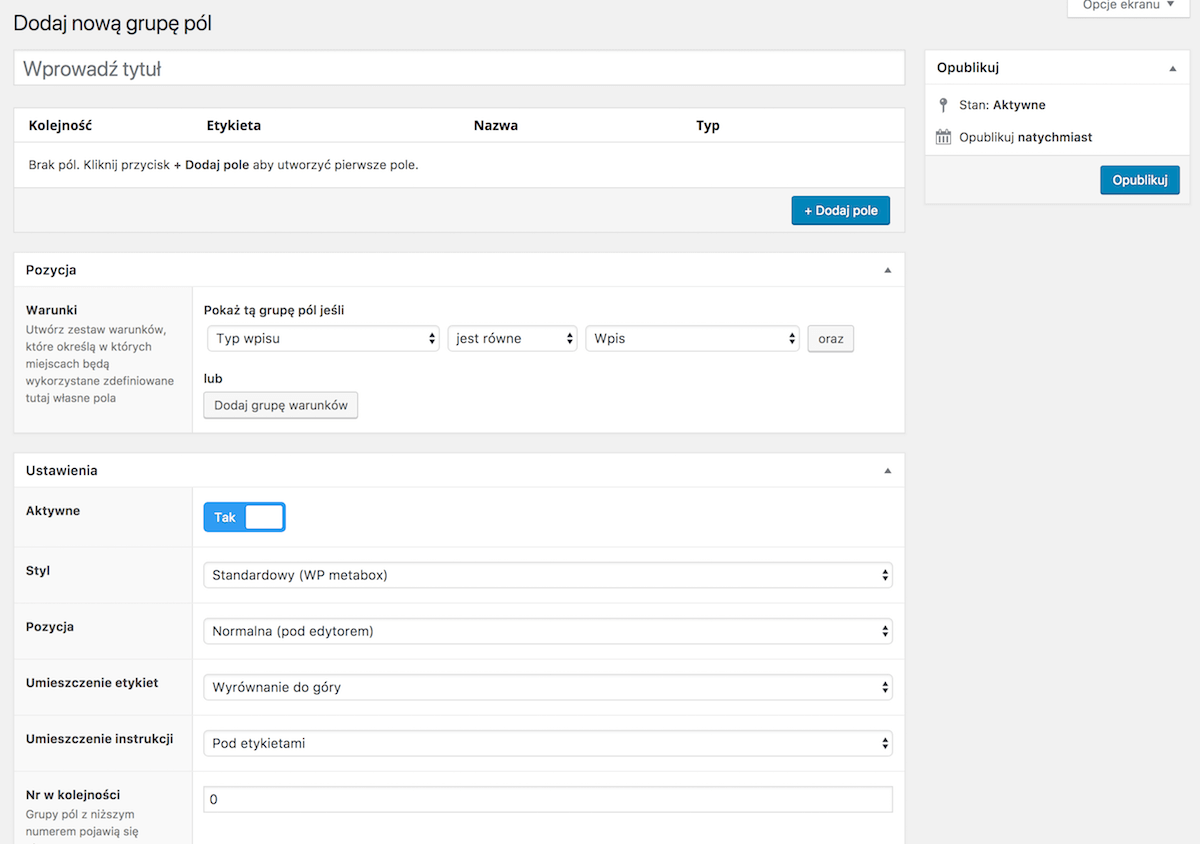This screenshot has height=844, width=1200.
Task: Open the Wpis value dropdown
Action: [693, 338]
